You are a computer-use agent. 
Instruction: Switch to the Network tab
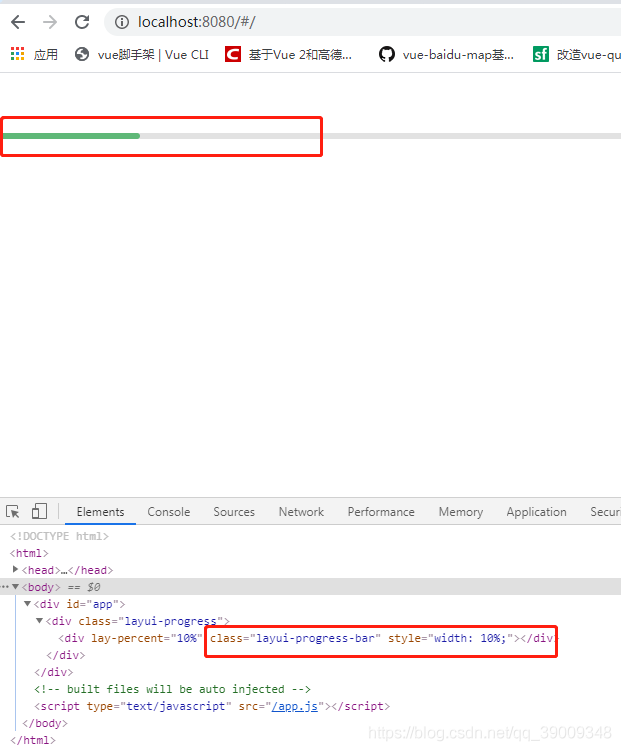point(301,512)
